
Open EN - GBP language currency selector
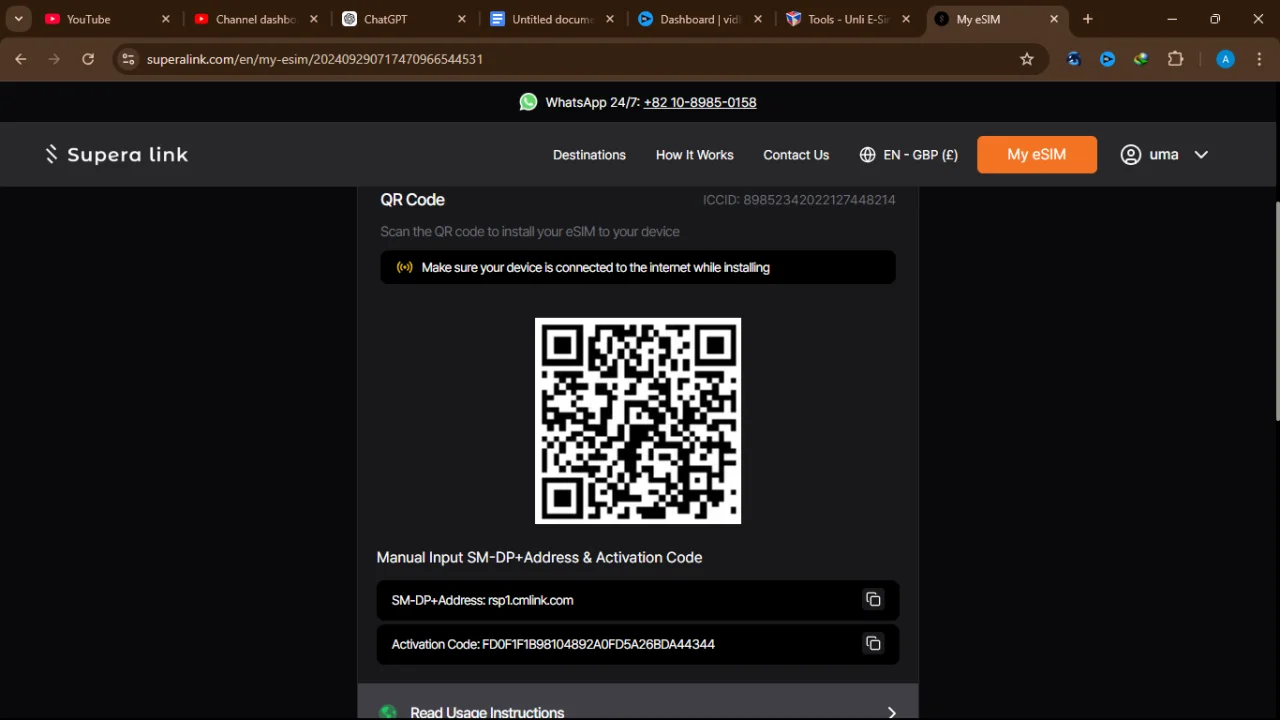[x=908, y=155]
